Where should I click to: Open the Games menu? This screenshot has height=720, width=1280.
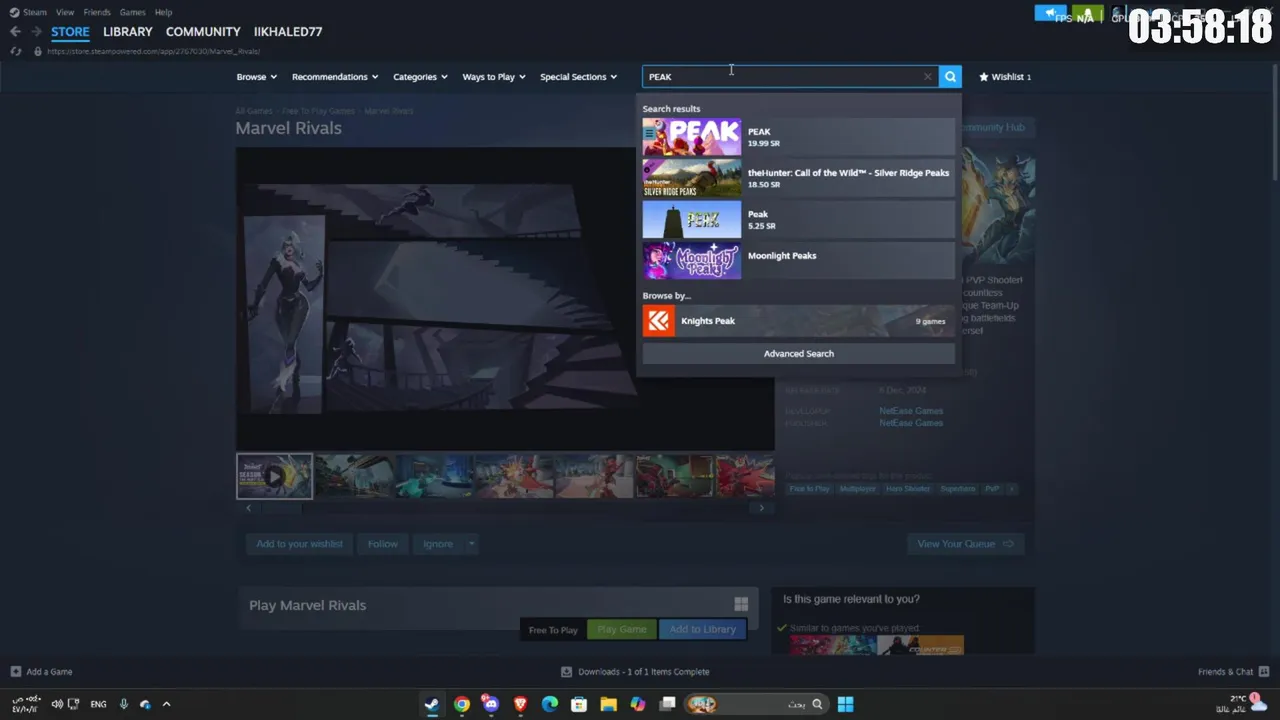pyautogui.click(x=133, y=12)
